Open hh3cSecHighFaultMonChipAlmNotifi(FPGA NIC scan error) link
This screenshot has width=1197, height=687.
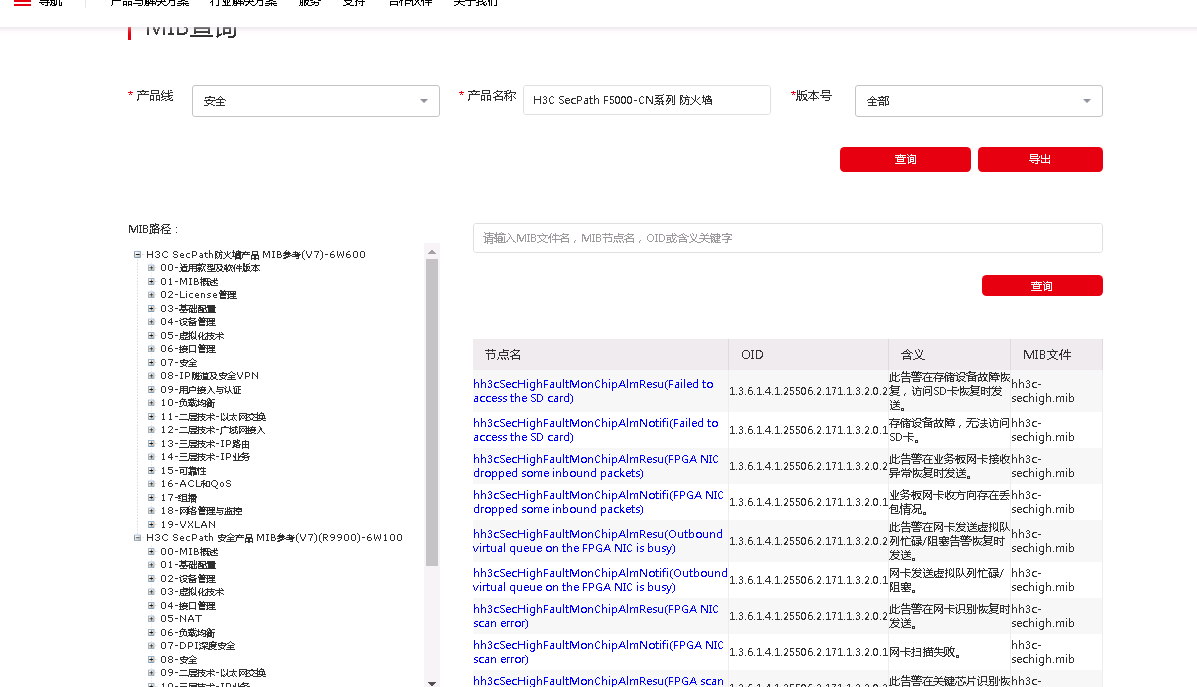(598, 651)
